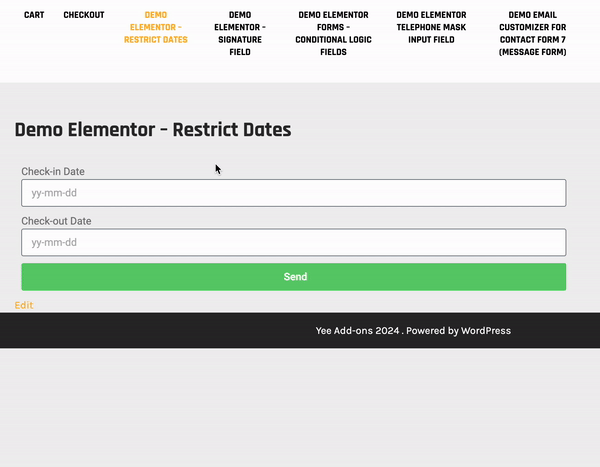Open Demo Email Customizer for Contact Form 7
The height and width of the screenshot is (467, 600).
pyautogui.click(x=533, y=33)
